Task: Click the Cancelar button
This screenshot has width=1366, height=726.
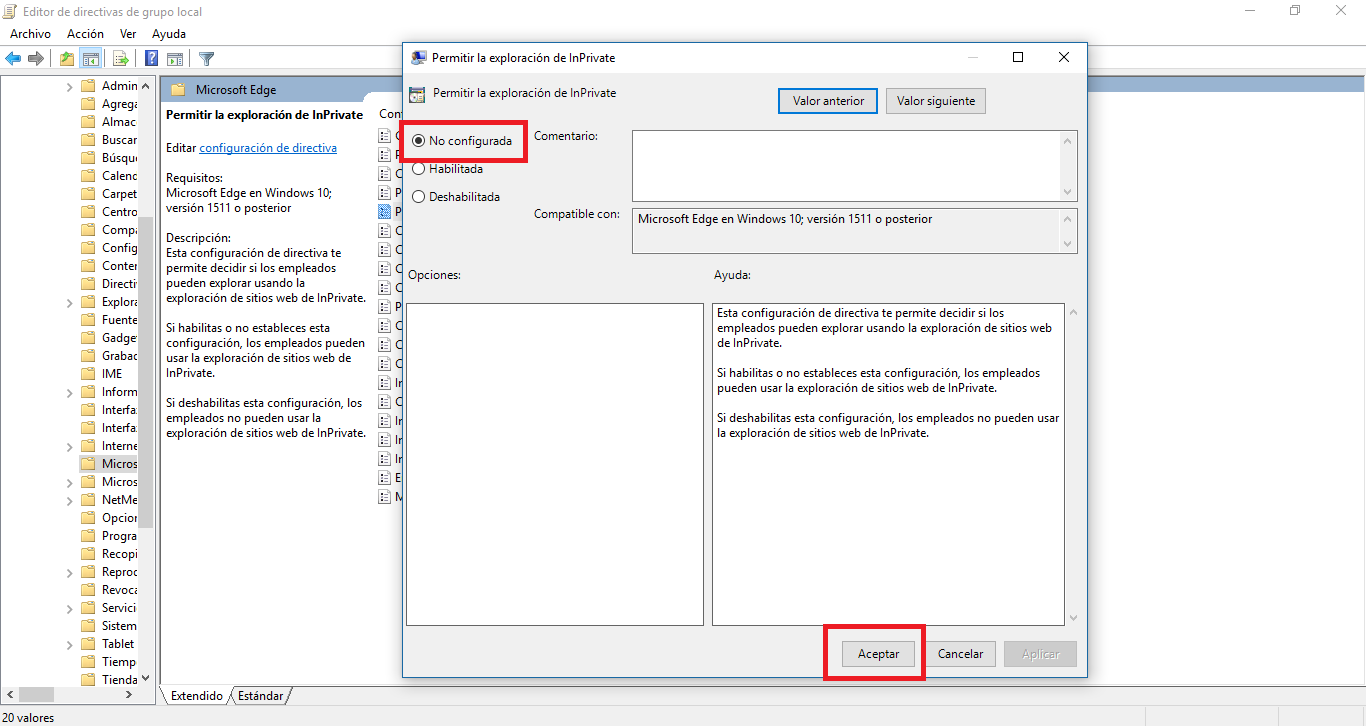Action: (x=960, y=654)
